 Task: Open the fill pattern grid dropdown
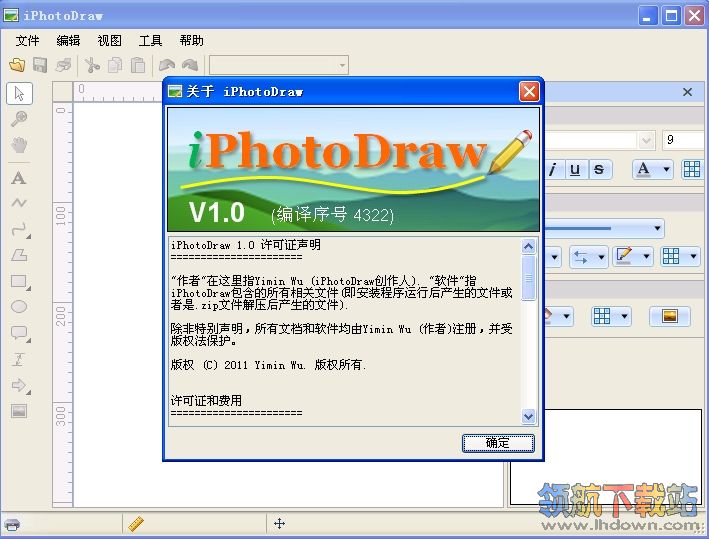[x=611, y=316]
